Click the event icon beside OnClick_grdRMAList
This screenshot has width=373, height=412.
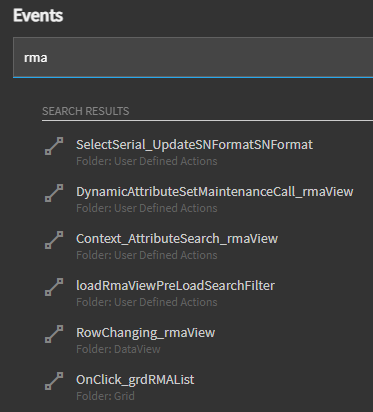tap(54, 381)
